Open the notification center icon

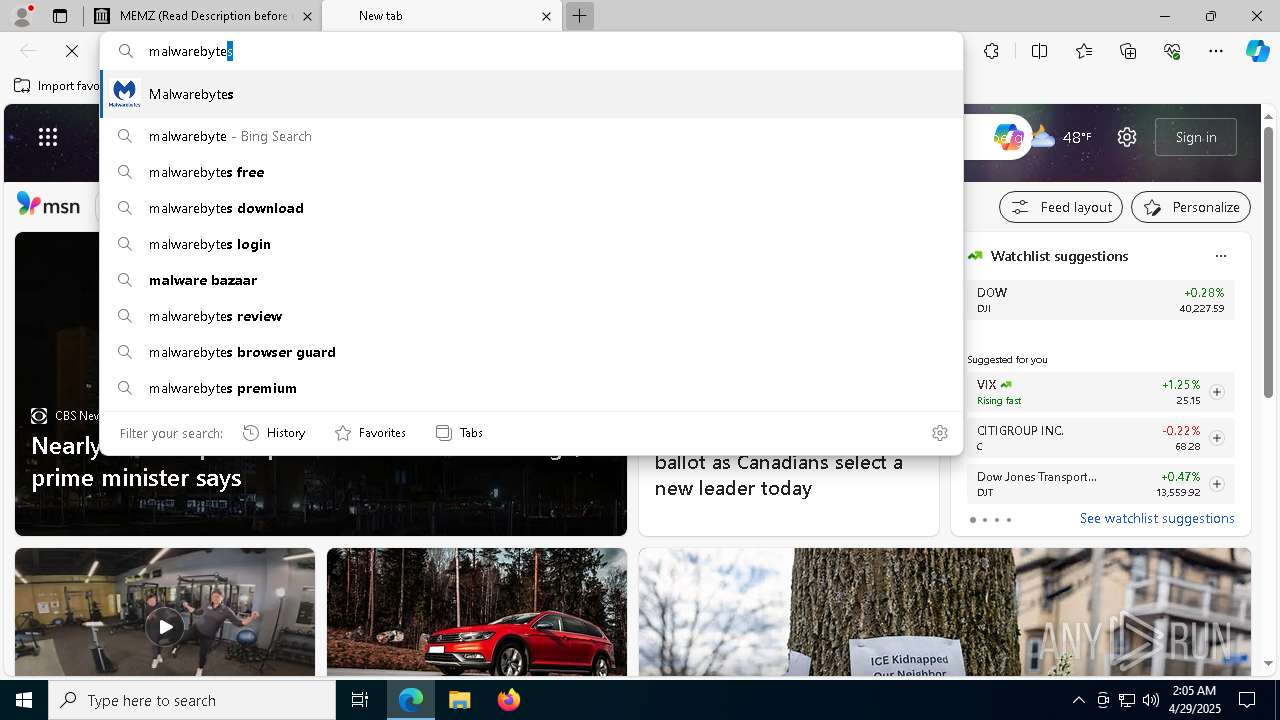click(1247, 700)
